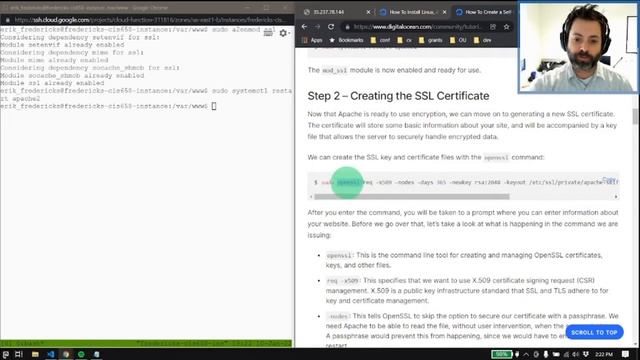Viewport: 640px width, 360px height.
Task: Open the notification action center
Action: 625,354
